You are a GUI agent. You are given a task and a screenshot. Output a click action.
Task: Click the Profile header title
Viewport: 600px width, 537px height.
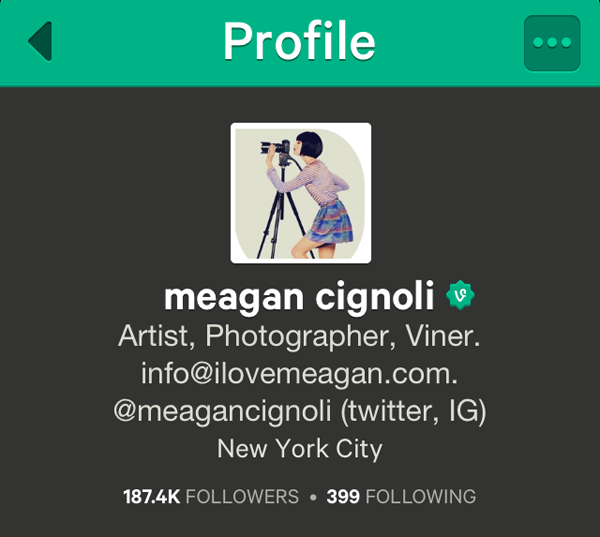tap(299, 41)
